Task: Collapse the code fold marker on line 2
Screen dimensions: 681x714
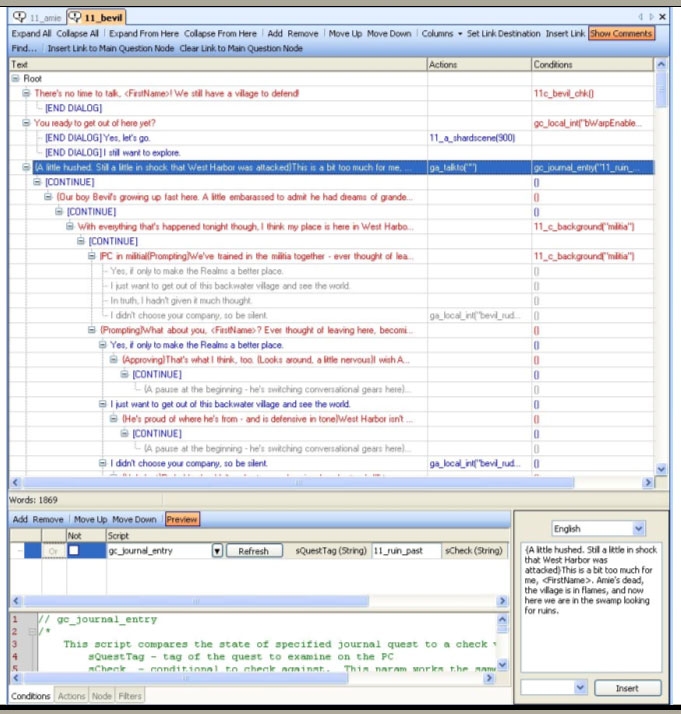Action: coord(29,632)
